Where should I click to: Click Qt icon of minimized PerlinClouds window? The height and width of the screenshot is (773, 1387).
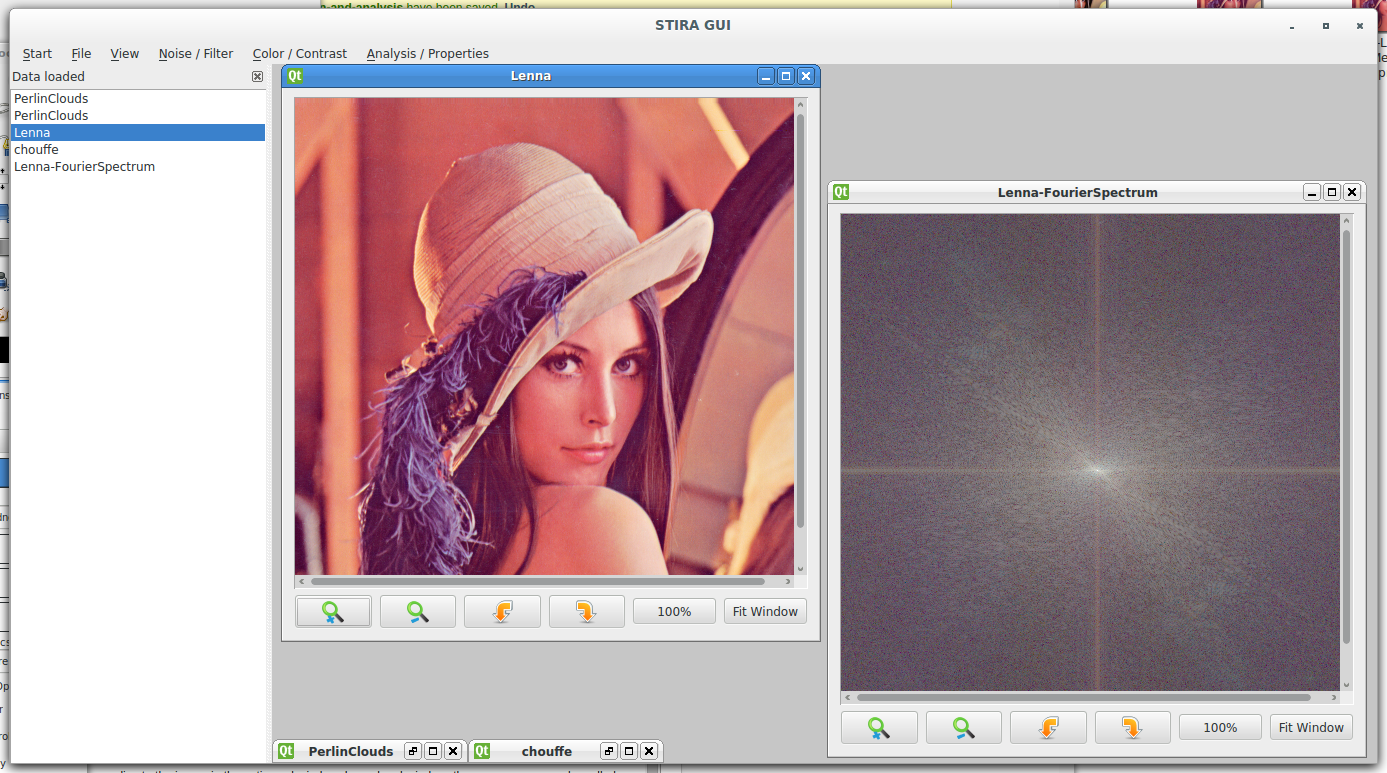click(x=286, y=751)
